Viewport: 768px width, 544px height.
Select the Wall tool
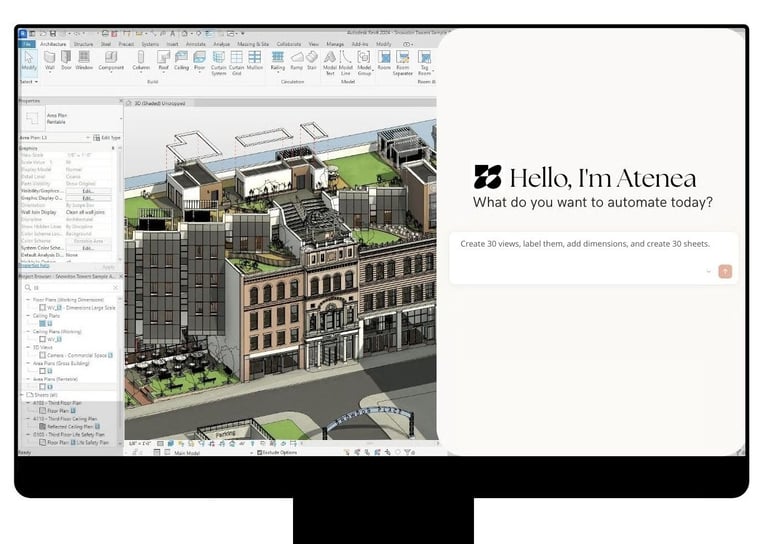click(x=50, y=61)
